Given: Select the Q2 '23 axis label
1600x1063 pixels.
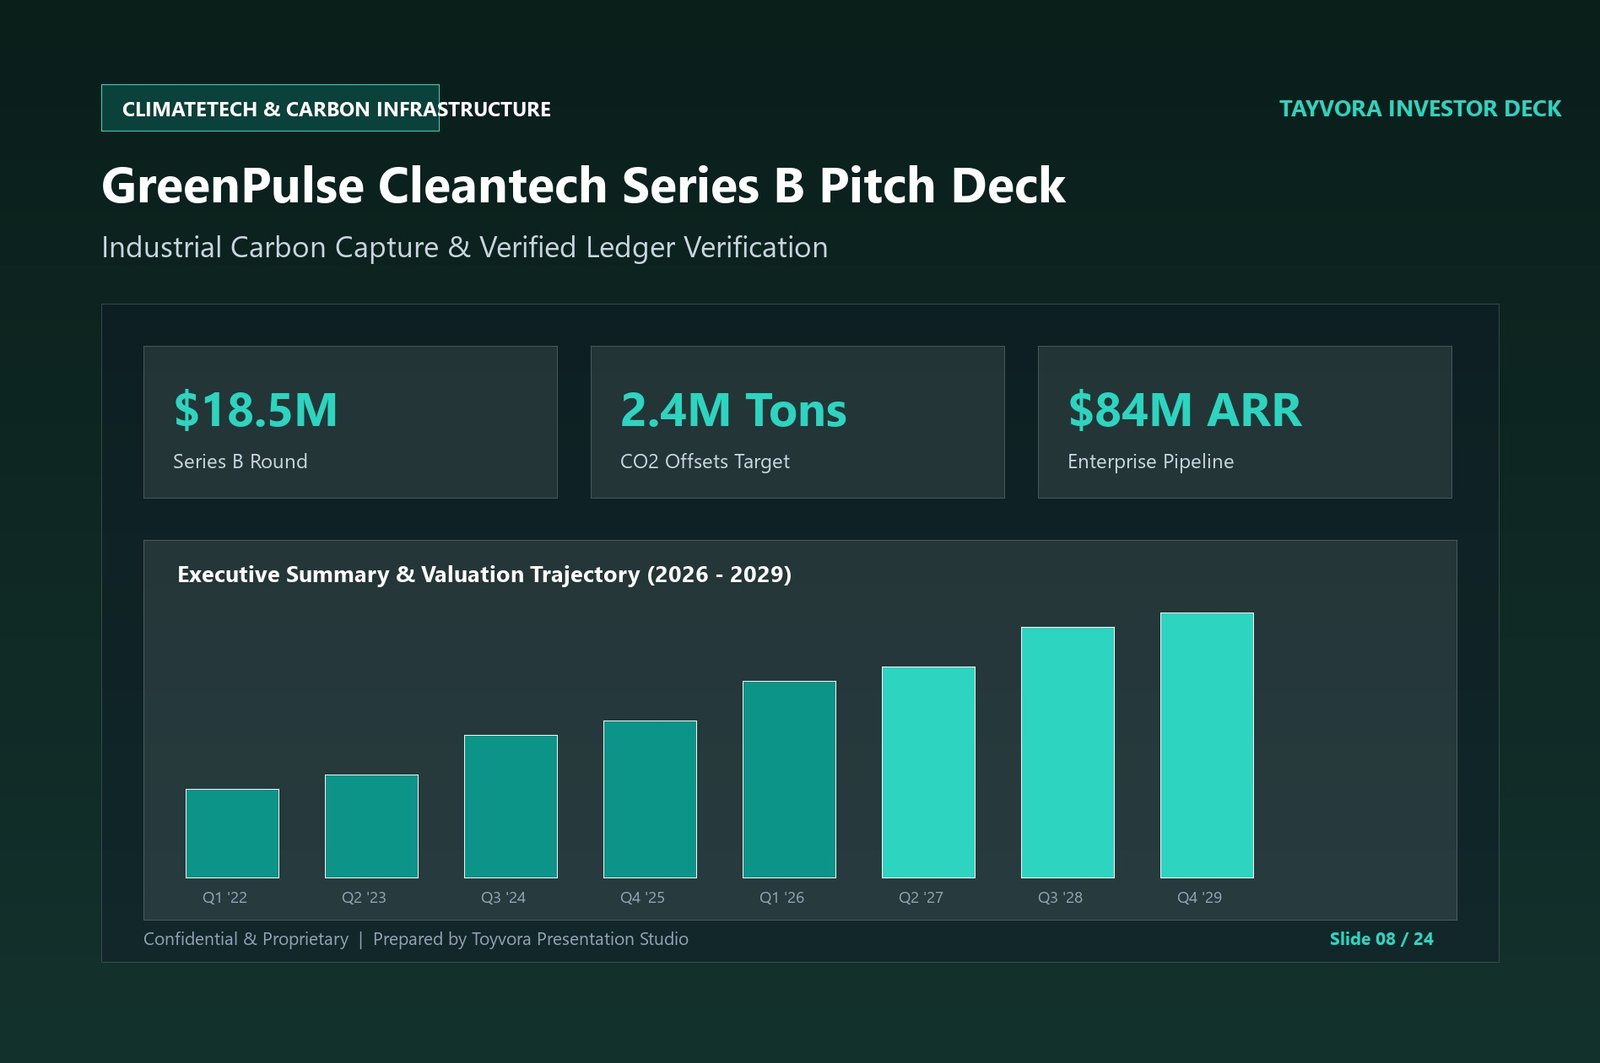Looking at the screenshot, I should tap(364, 897).
